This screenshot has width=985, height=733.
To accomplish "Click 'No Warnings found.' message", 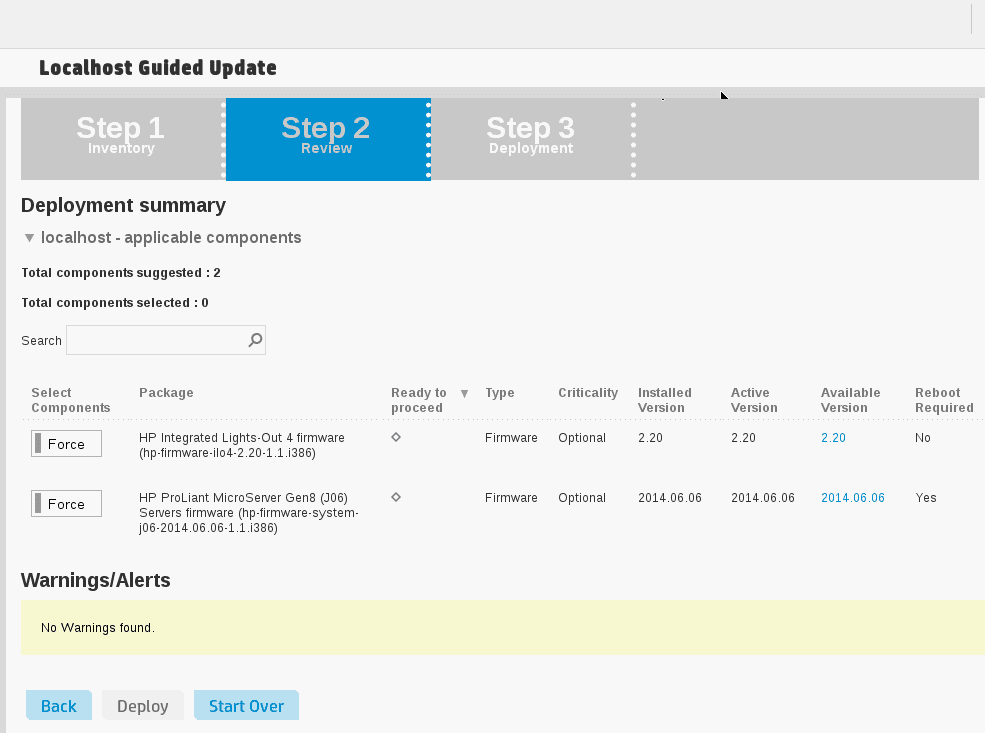I will coord(97,627).
